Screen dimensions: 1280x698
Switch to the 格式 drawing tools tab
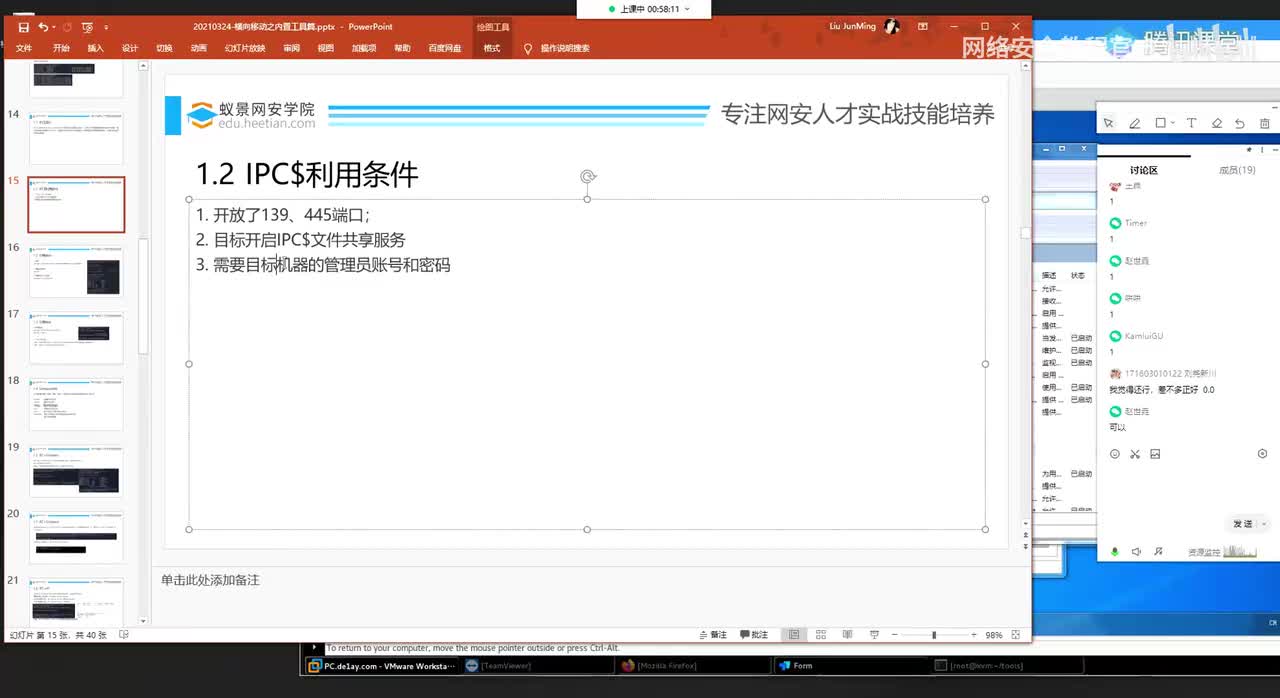[x=492, y=48]
